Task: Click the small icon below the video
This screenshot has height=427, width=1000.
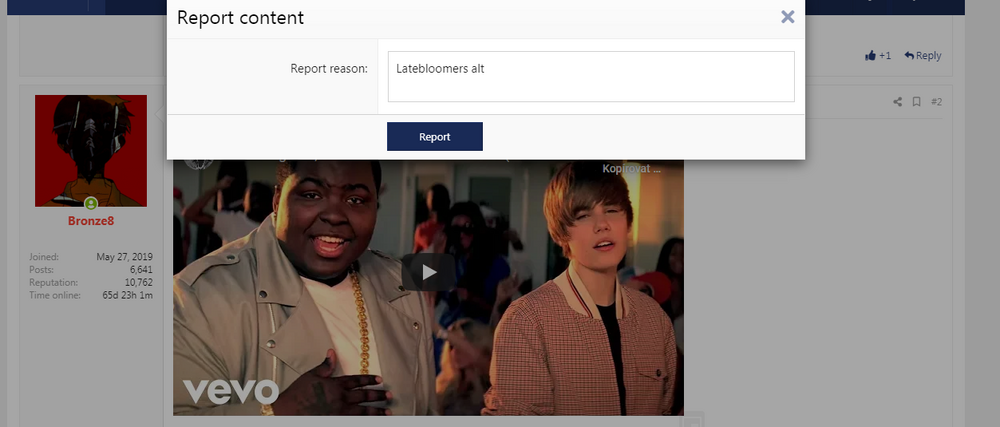Action: coord(694,420)
